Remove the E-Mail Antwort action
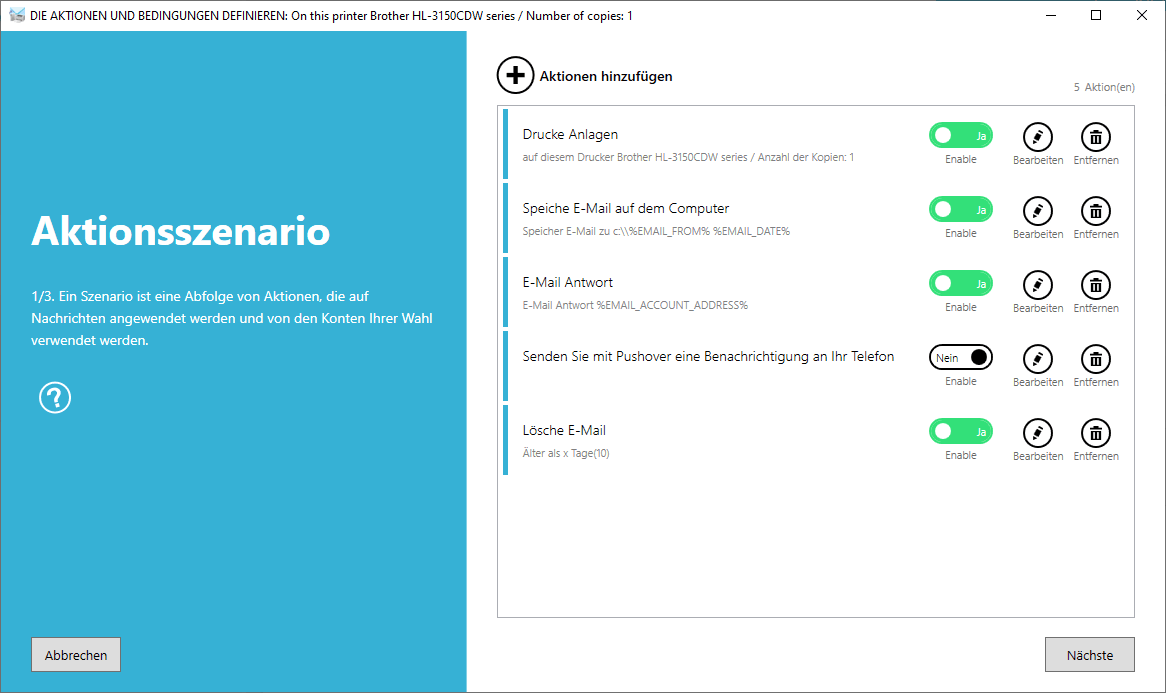The height and width of the screenshot is (693, 1166). coord(1095,285)
